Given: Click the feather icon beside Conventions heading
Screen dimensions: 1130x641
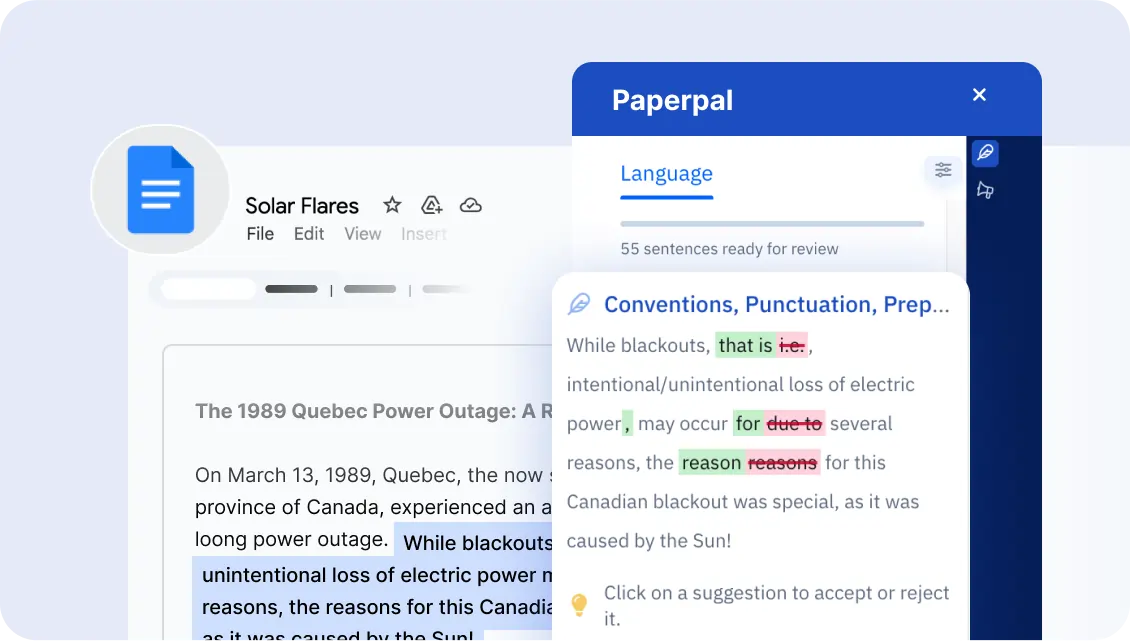Looking at the screenshot, I should point(578,304).
